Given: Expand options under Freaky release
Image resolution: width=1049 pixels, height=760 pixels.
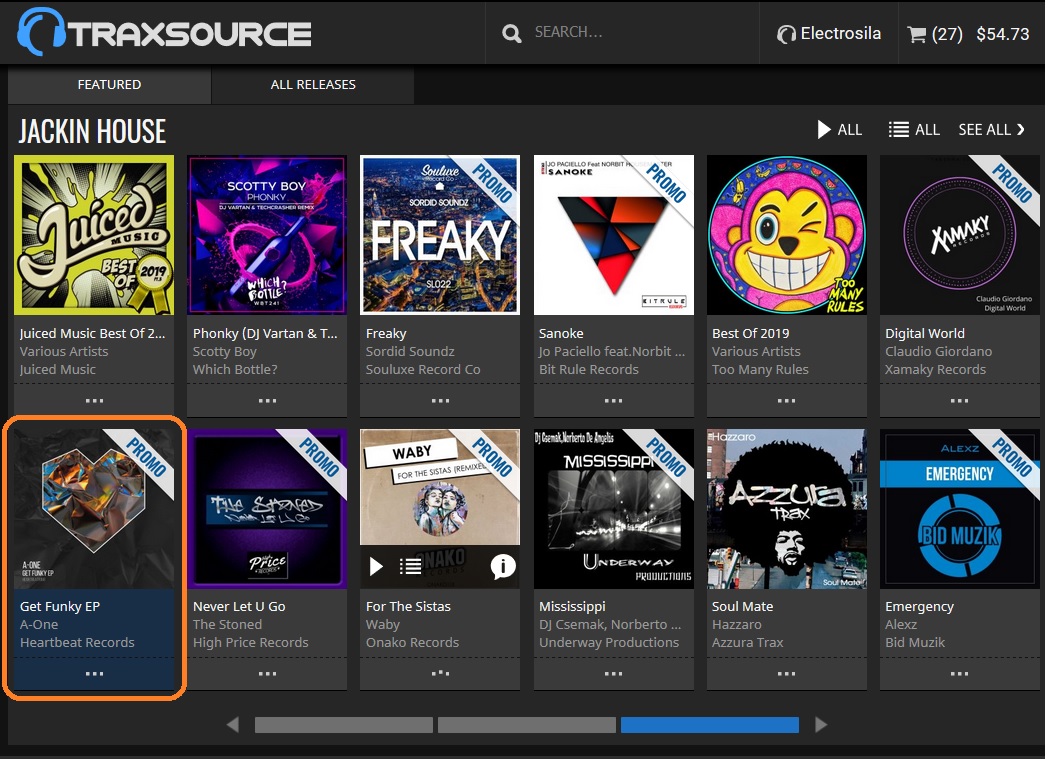Looking at the screenshot, I should point(440,401).
